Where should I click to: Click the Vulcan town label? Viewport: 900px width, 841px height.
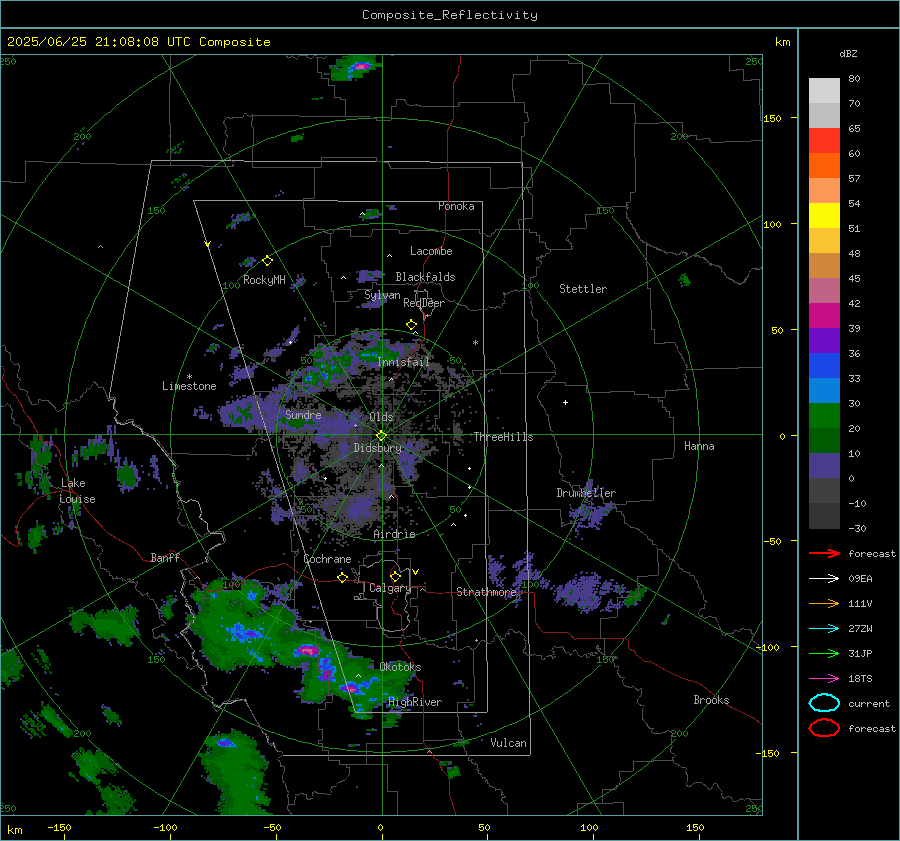point(509,743)
